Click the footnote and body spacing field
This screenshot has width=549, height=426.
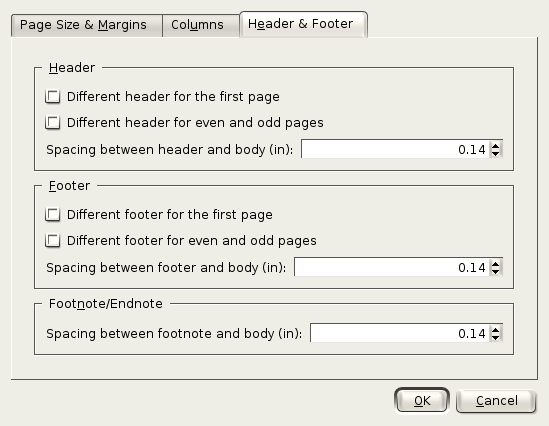click(x=399, y=333)
